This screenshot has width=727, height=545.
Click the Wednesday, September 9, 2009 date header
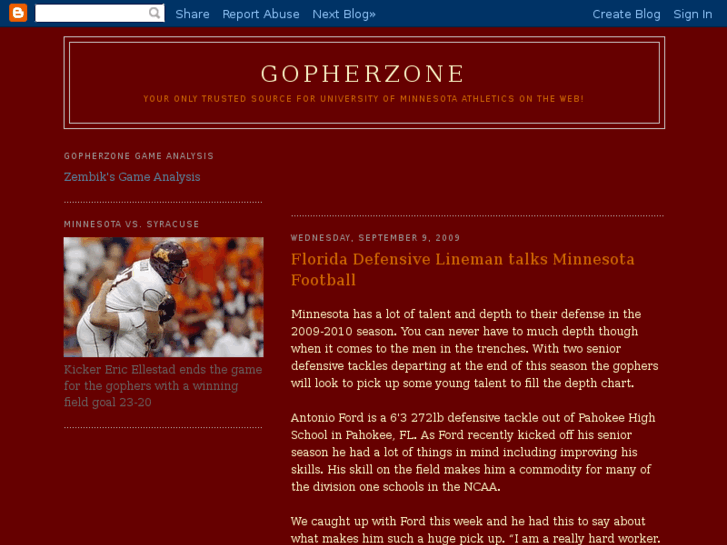click(x=376, y=238)
